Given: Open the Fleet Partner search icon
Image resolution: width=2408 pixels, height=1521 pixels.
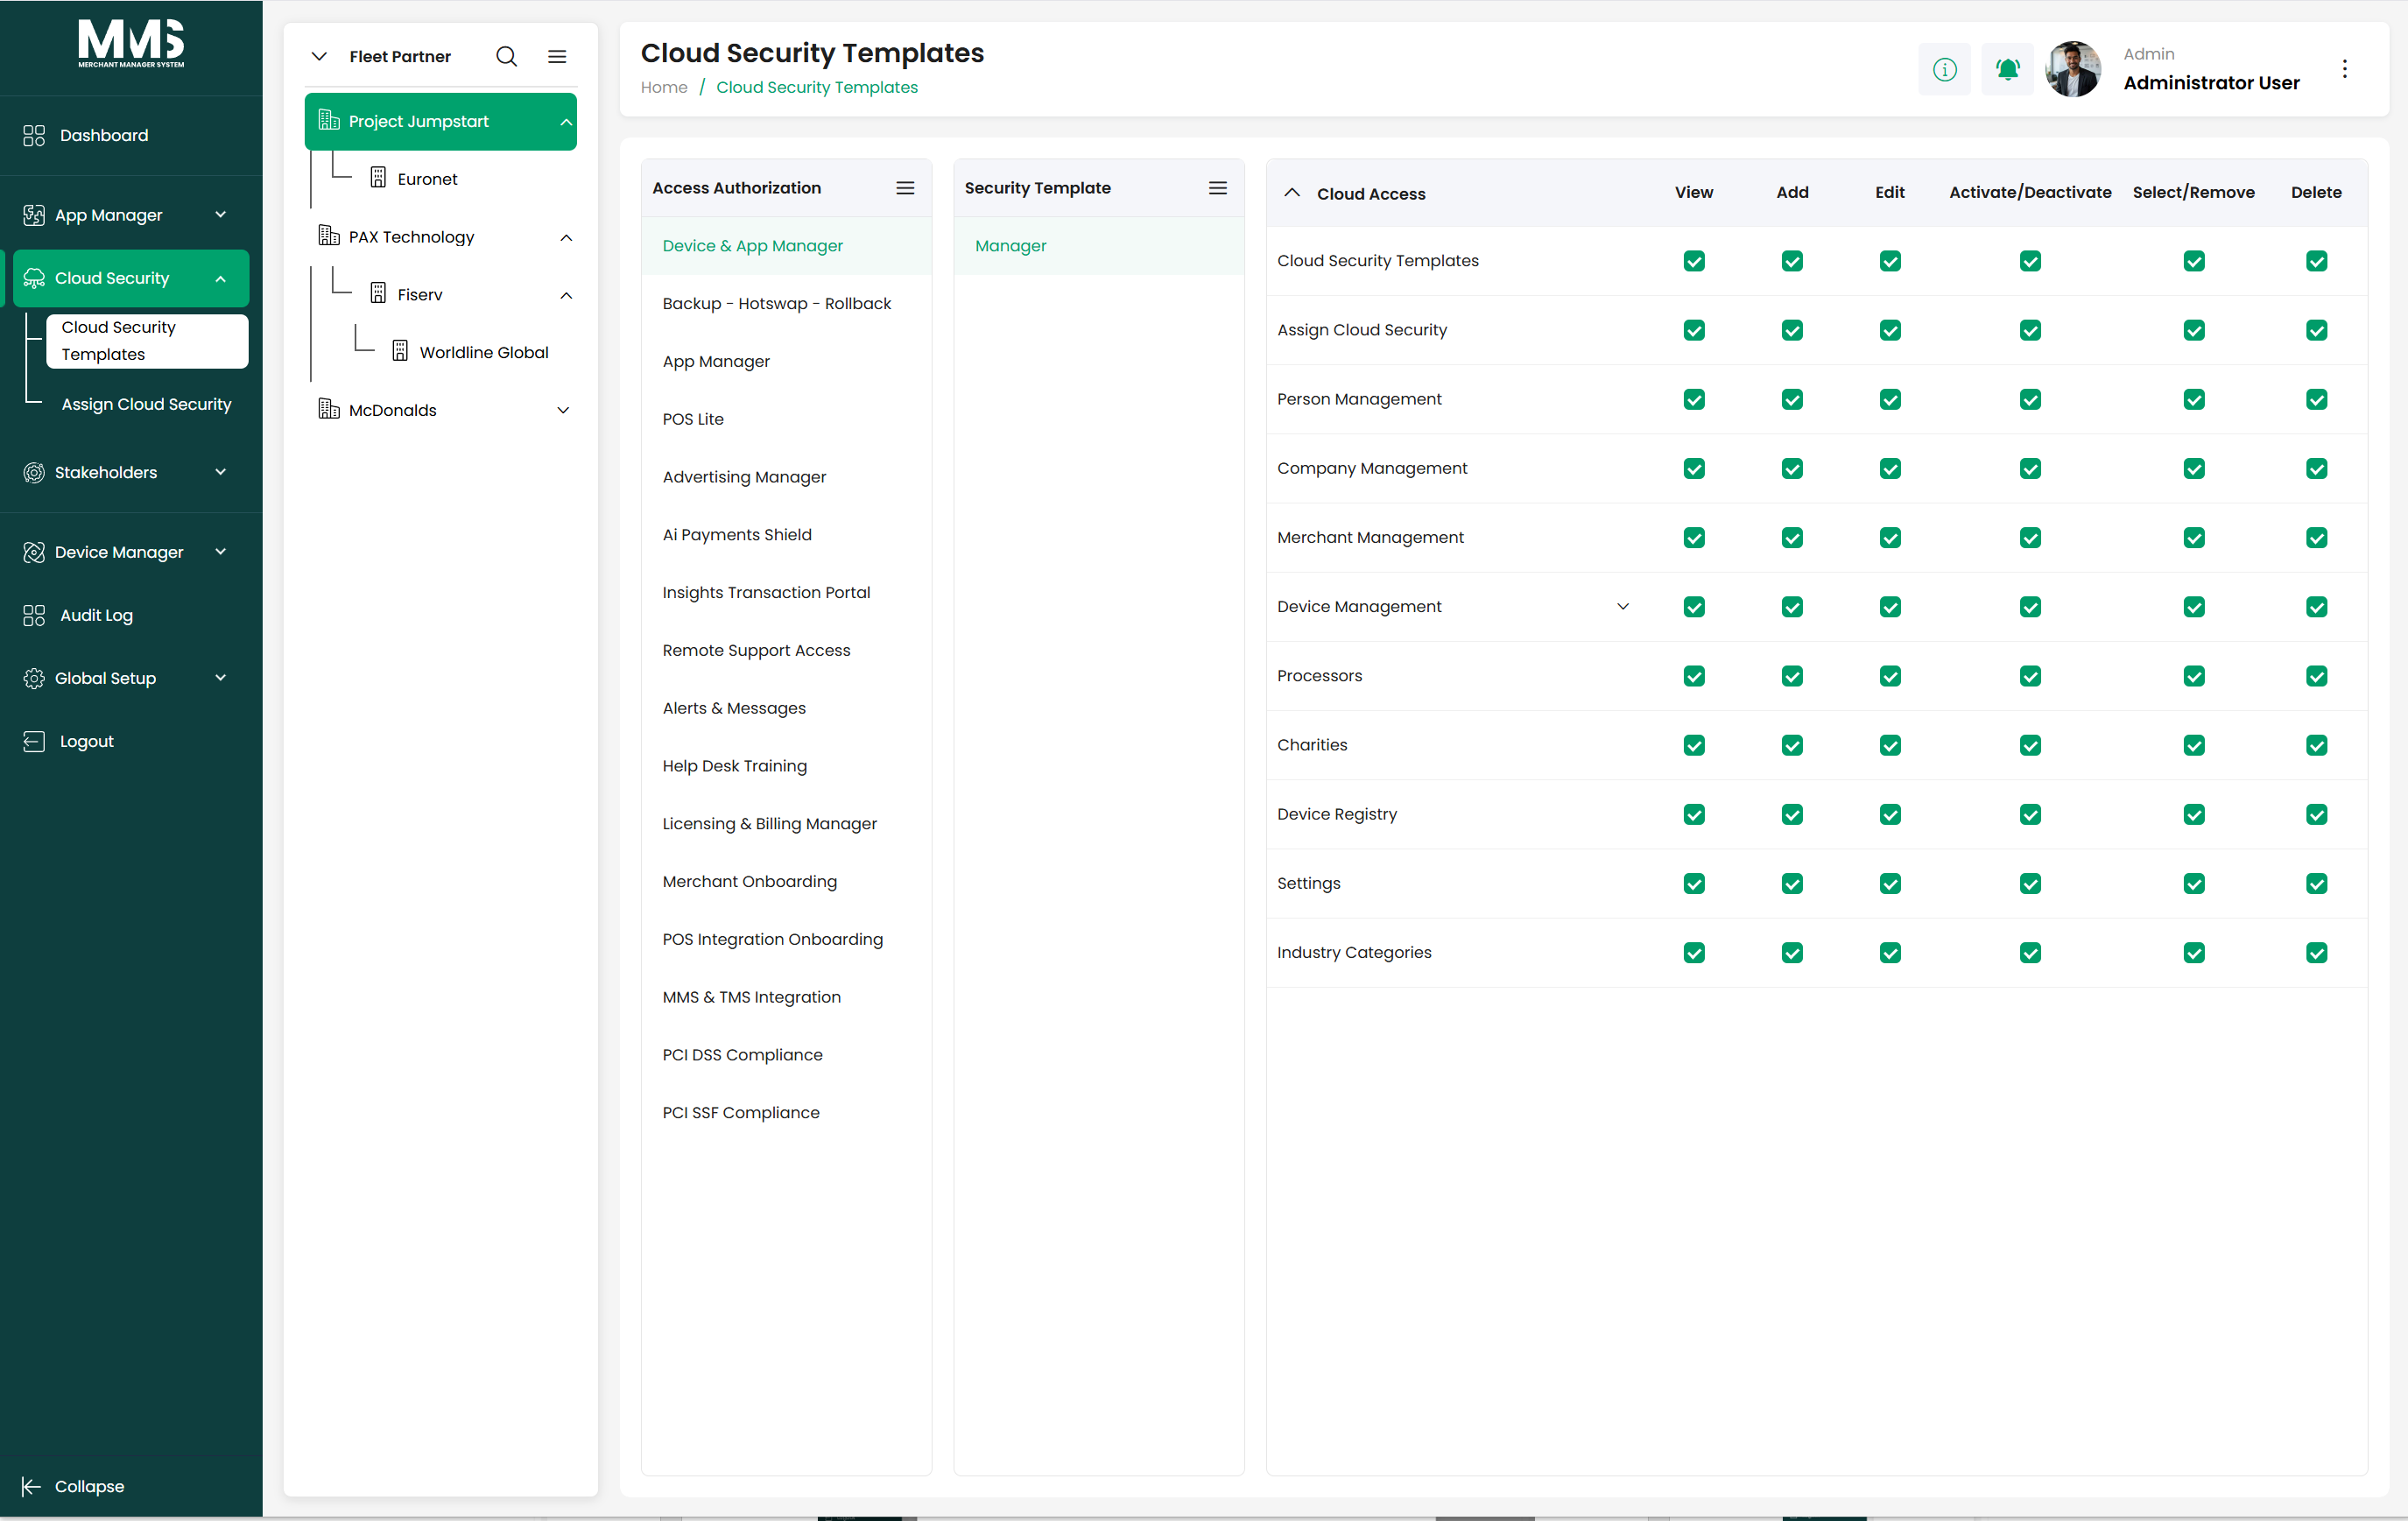Looking at the screenshot, I should click(x=507, y=56).
